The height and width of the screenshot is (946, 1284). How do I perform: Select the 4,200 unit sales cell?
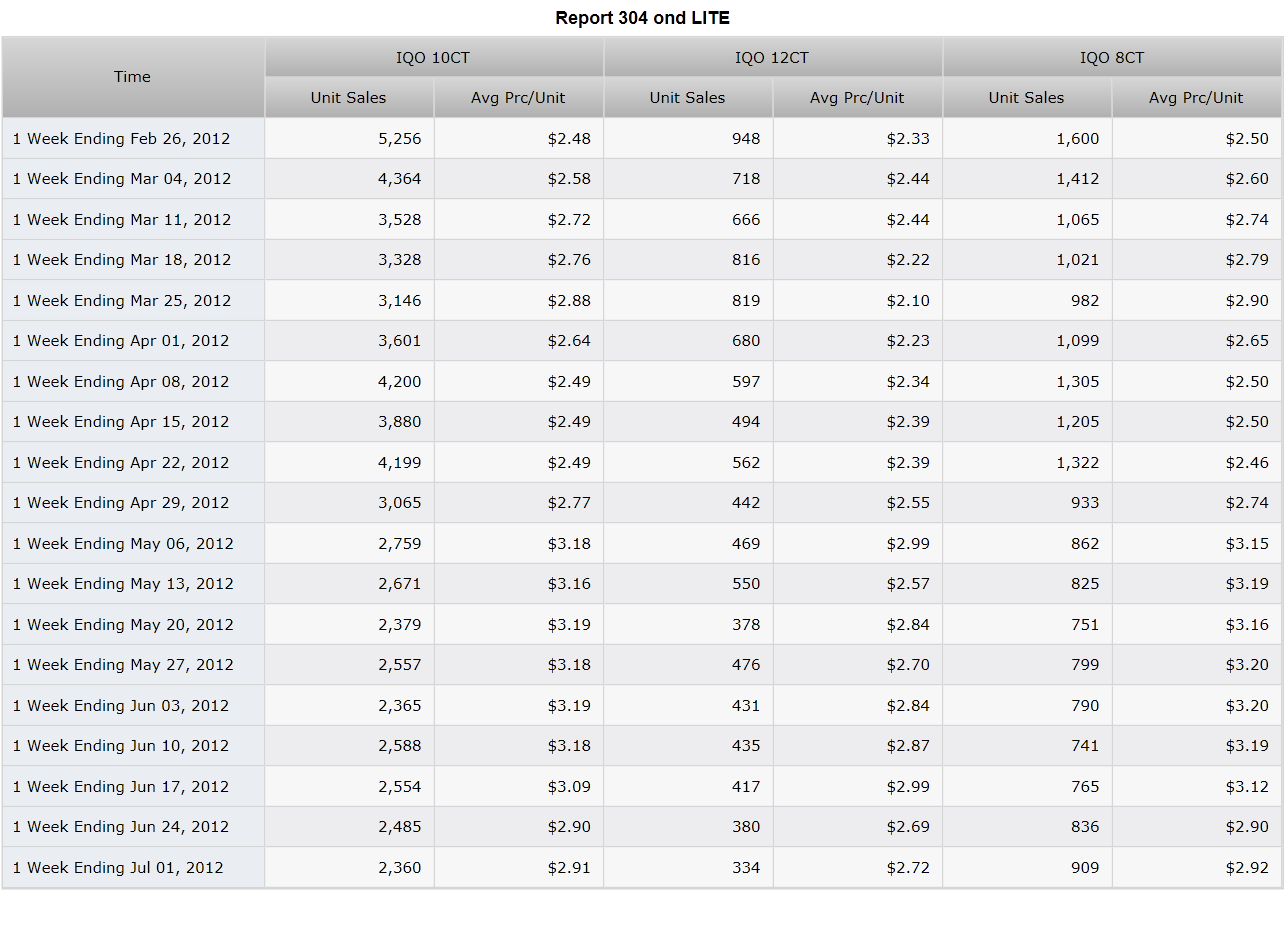point(349,382)
